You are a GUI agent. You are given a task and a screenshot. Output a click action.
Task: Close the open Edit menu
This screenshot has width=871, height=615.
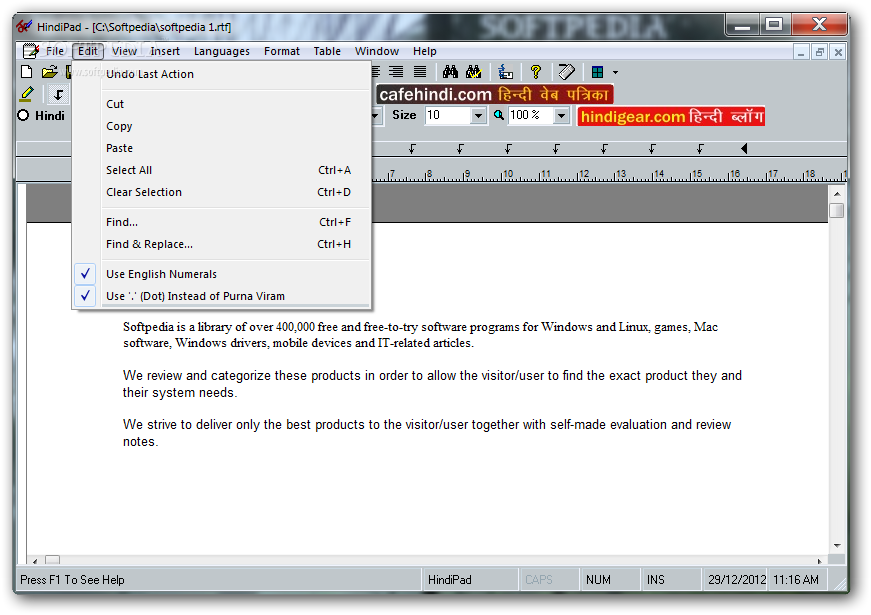click(88, 51)
